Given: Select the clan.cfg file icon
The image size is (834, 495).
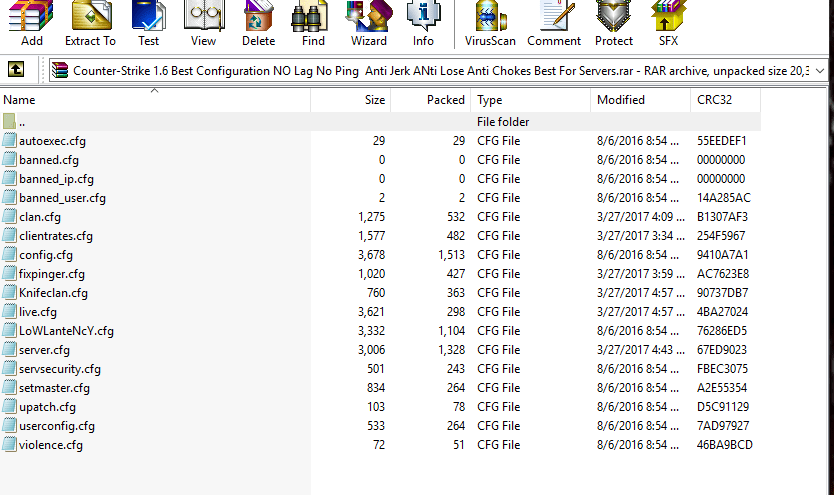Looking at the screenshot, I should (x=9, y=217).
